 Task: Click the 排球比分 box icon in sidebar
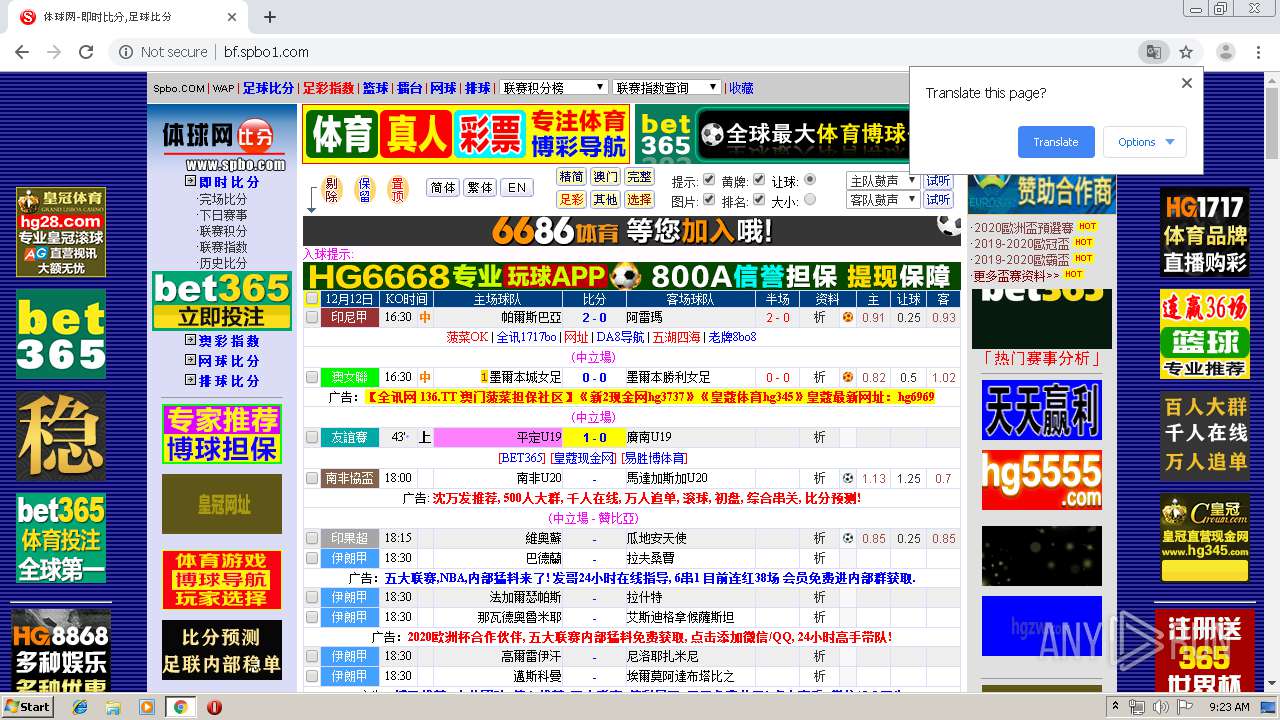tap(190, 380)
